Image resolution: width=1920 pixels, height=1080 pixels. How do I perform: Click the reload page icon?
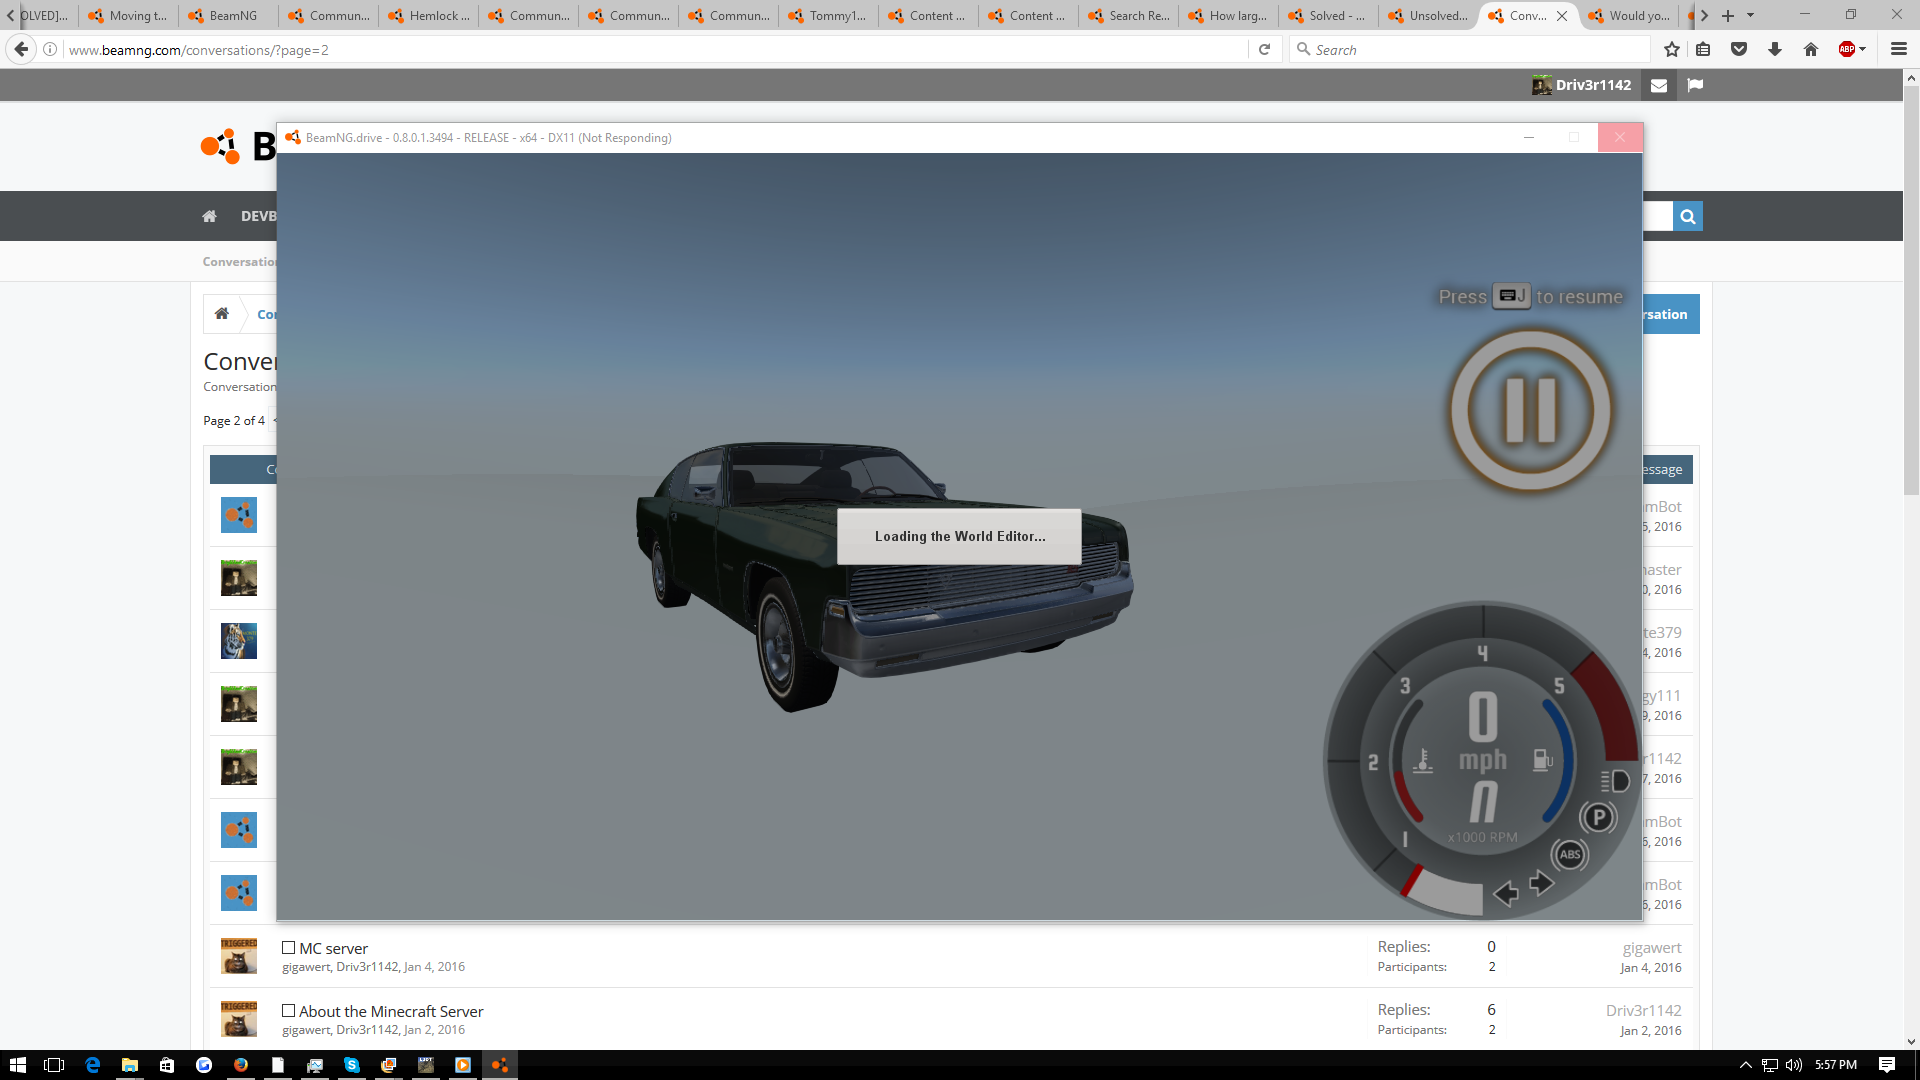pyautogui.click(x=1264, y=49)
